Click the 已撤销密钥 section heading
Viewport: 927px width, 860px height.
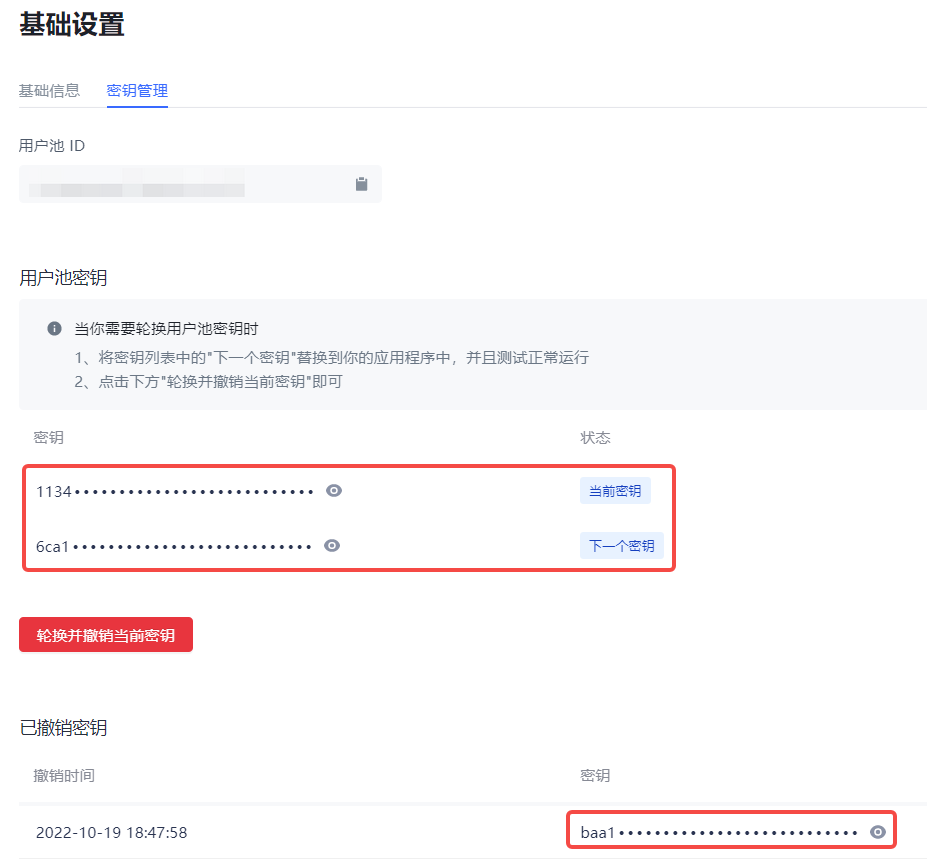pyautogui.click(x=63, y=728)
